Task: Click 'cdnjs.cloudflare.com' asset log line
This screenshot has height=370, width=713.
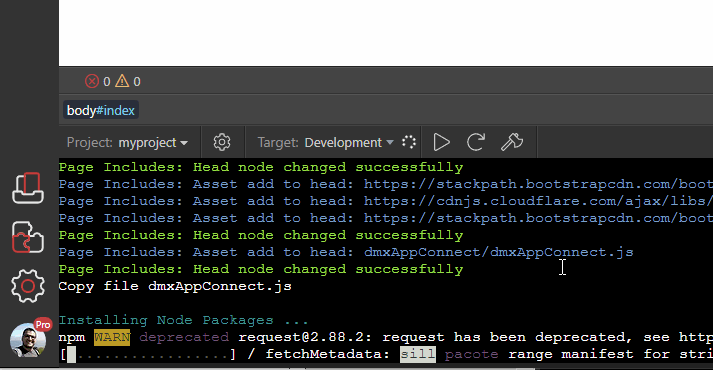Action: [x=386, y=201]
